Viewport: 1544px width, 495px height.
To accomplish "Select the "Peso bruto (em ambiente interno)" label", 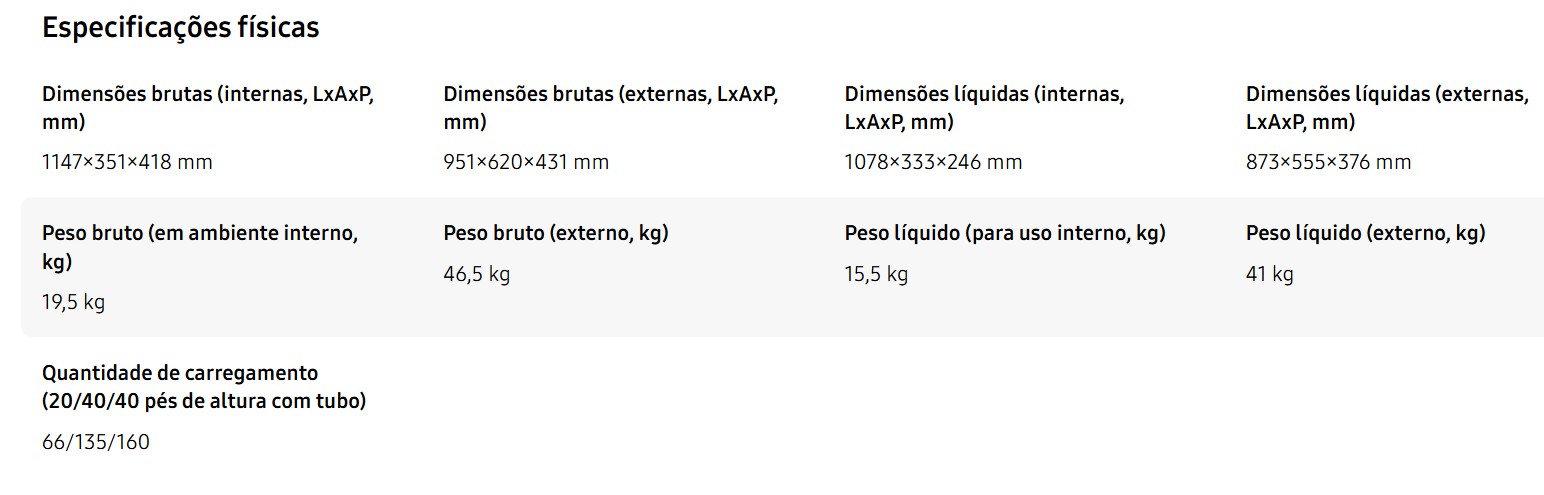I will pos(200,247).
